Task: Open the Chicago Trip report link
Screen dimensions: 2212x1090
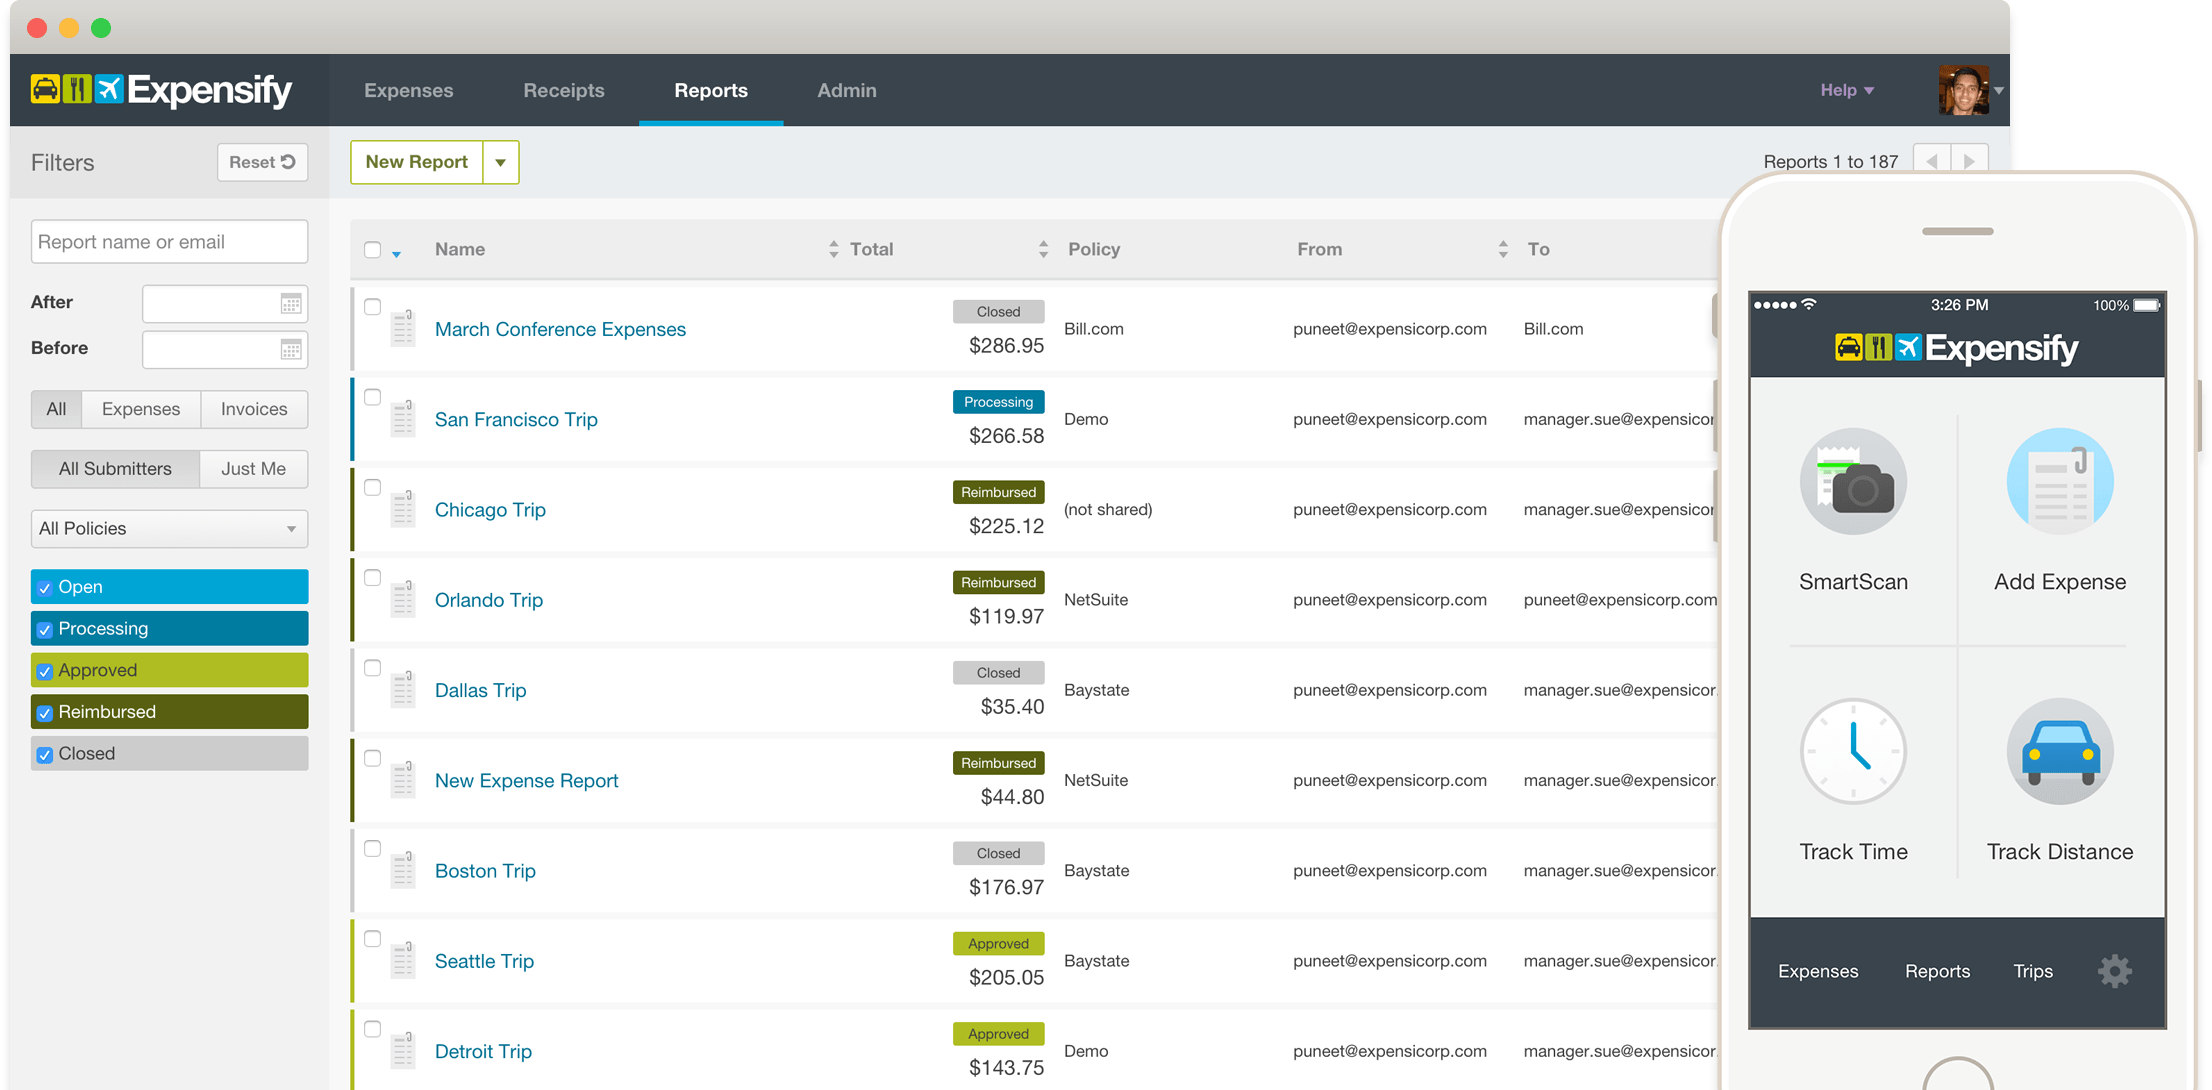Action: tap(490, 510)
